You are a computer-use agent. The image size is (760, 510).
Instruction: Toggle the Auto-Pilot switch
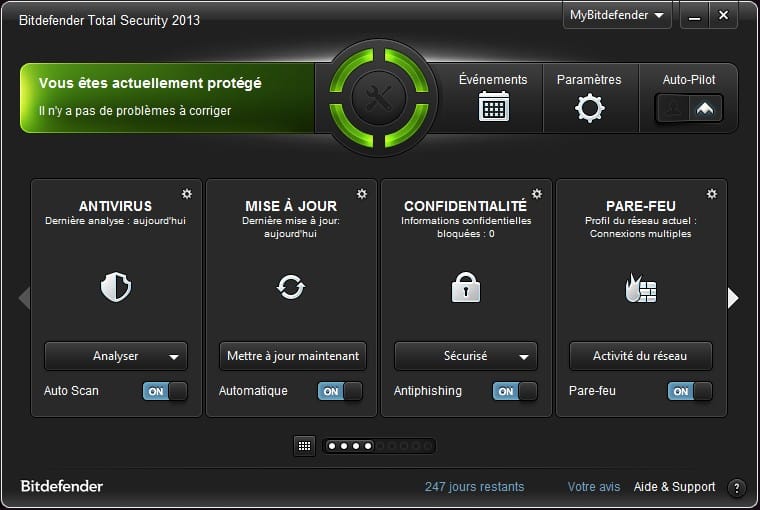tap(689, 109)
